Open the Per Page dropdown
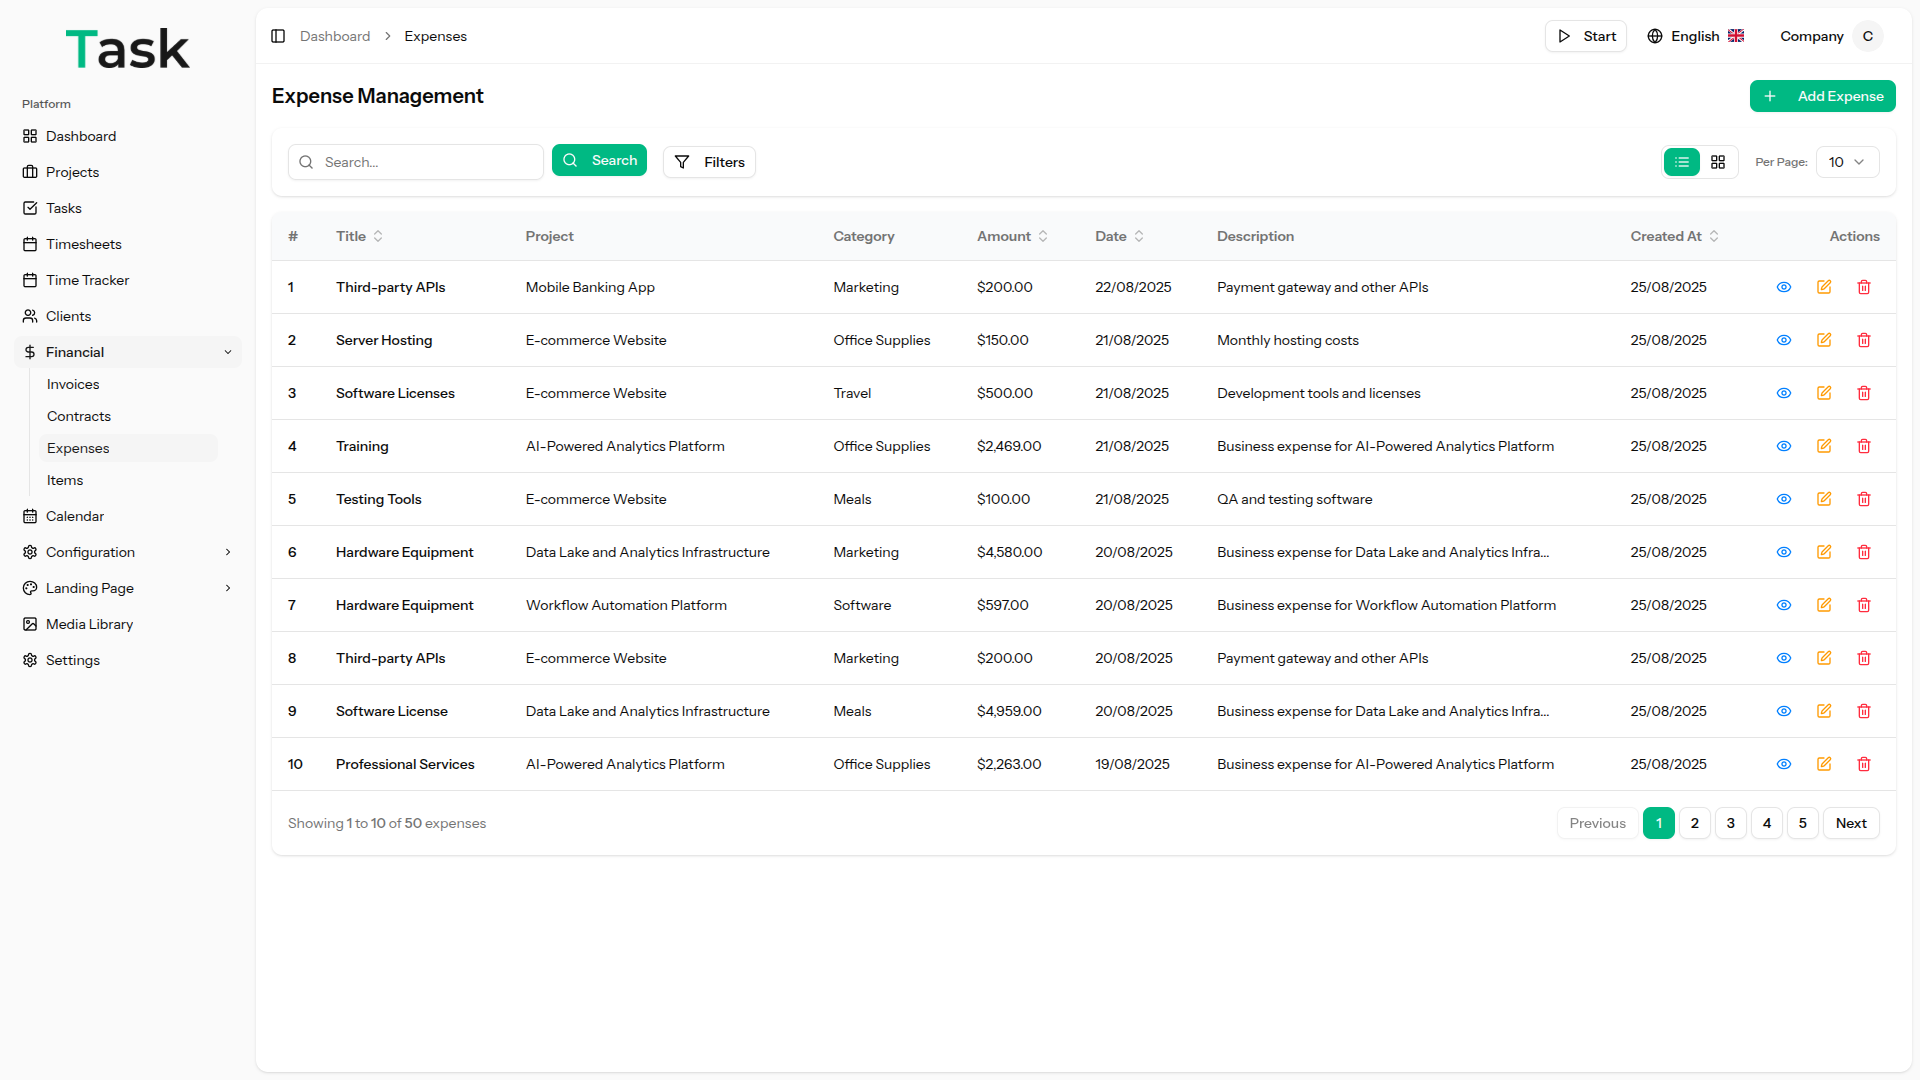The image size is (1920, 1080). (x=1846, y=162)
